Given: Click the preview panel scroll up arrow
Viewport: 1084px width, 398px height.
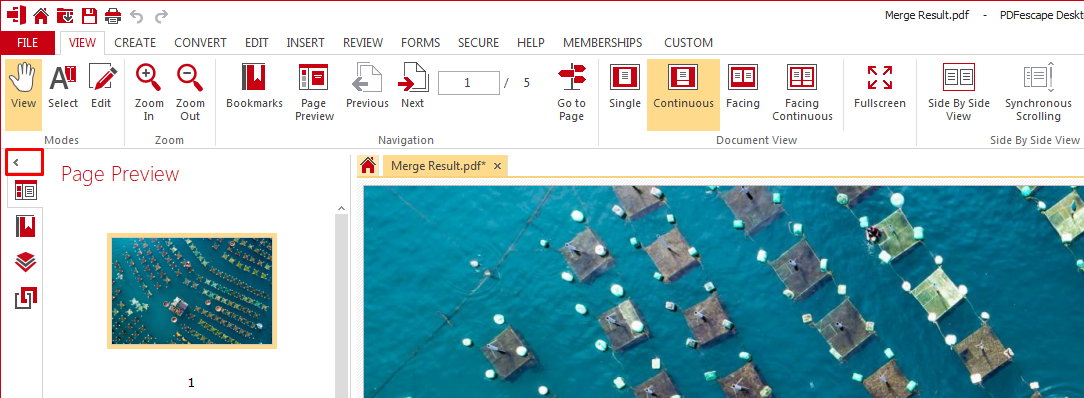Looking at the screenshot, I should pyautogui.click(x=341, y=208).
